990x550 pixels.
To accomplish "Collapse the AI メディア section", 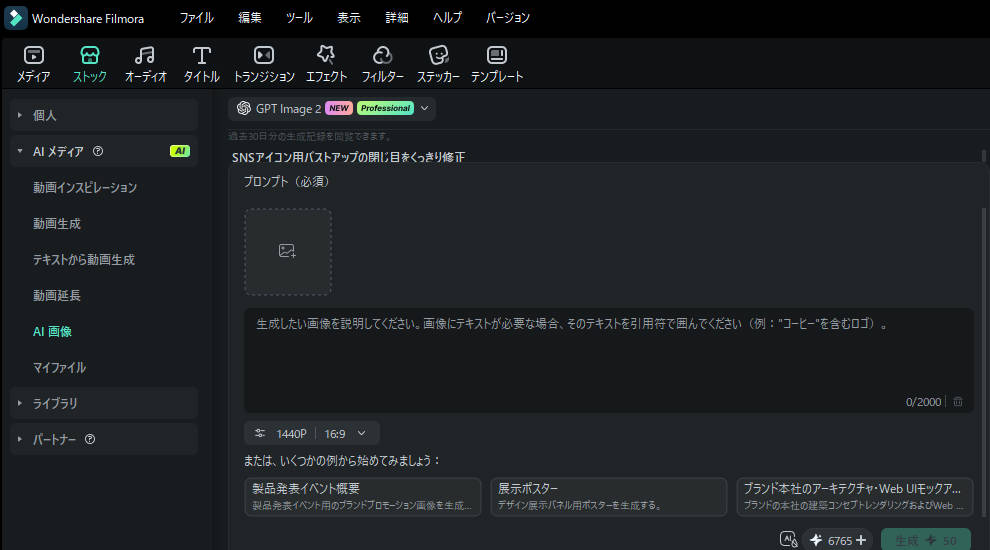I will click(104, 151).
